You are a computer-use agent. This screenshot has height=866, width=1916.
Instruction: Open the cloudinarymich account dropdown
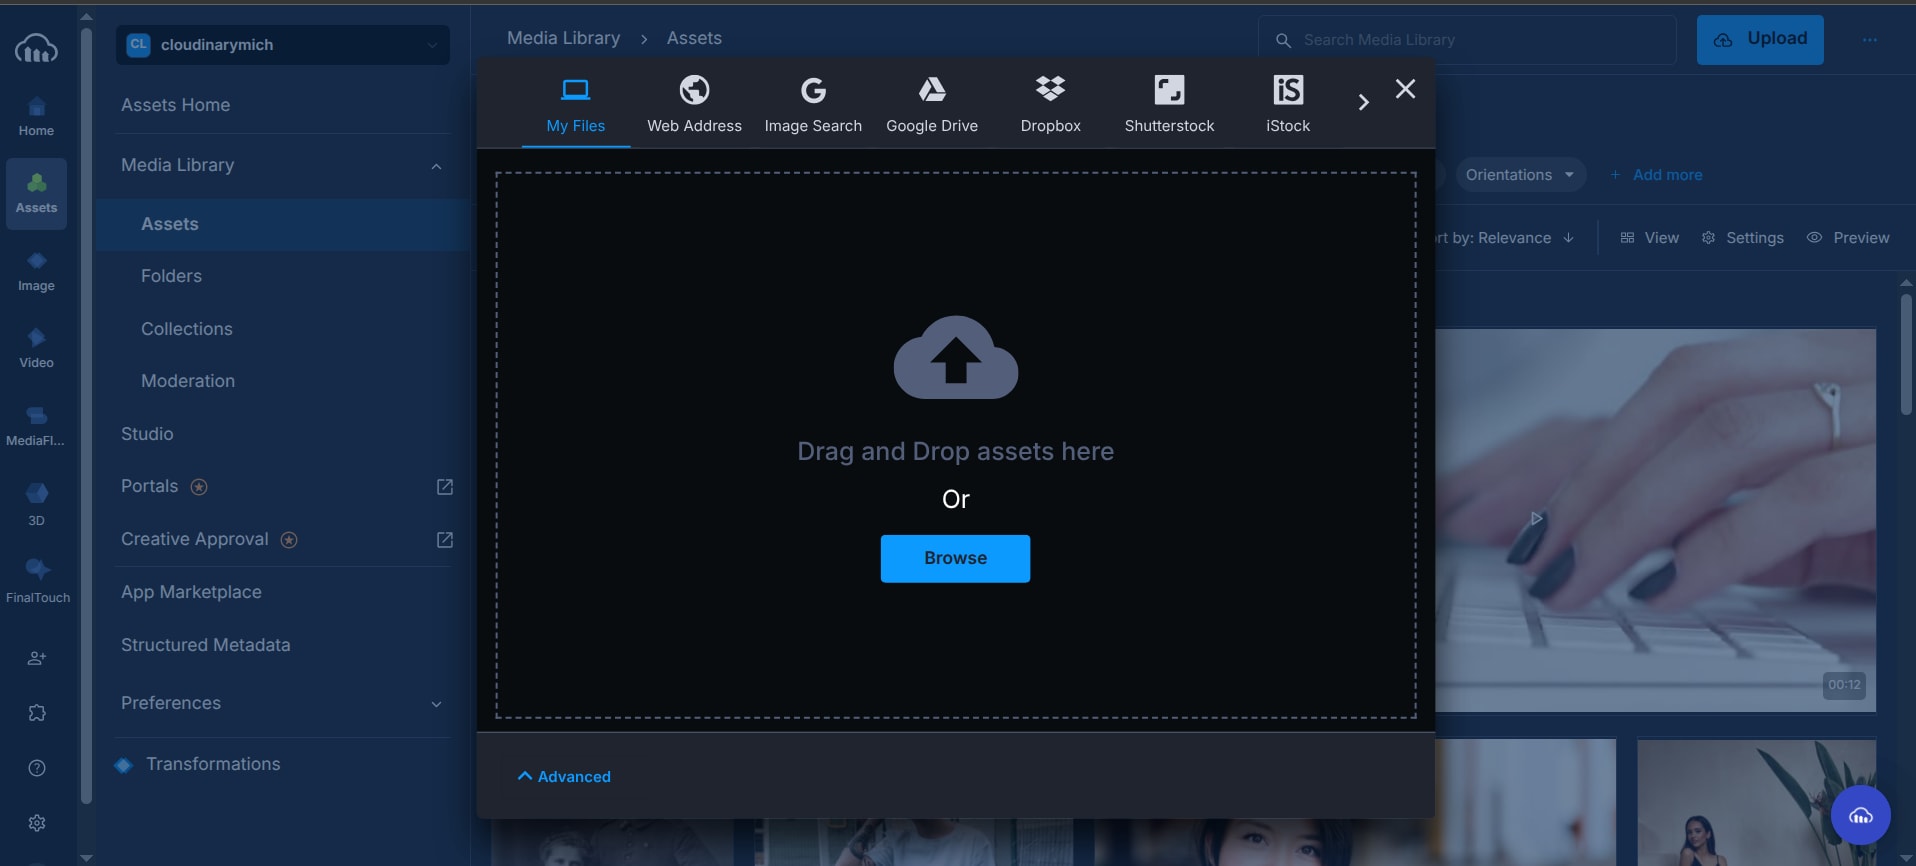click(282, 45)
